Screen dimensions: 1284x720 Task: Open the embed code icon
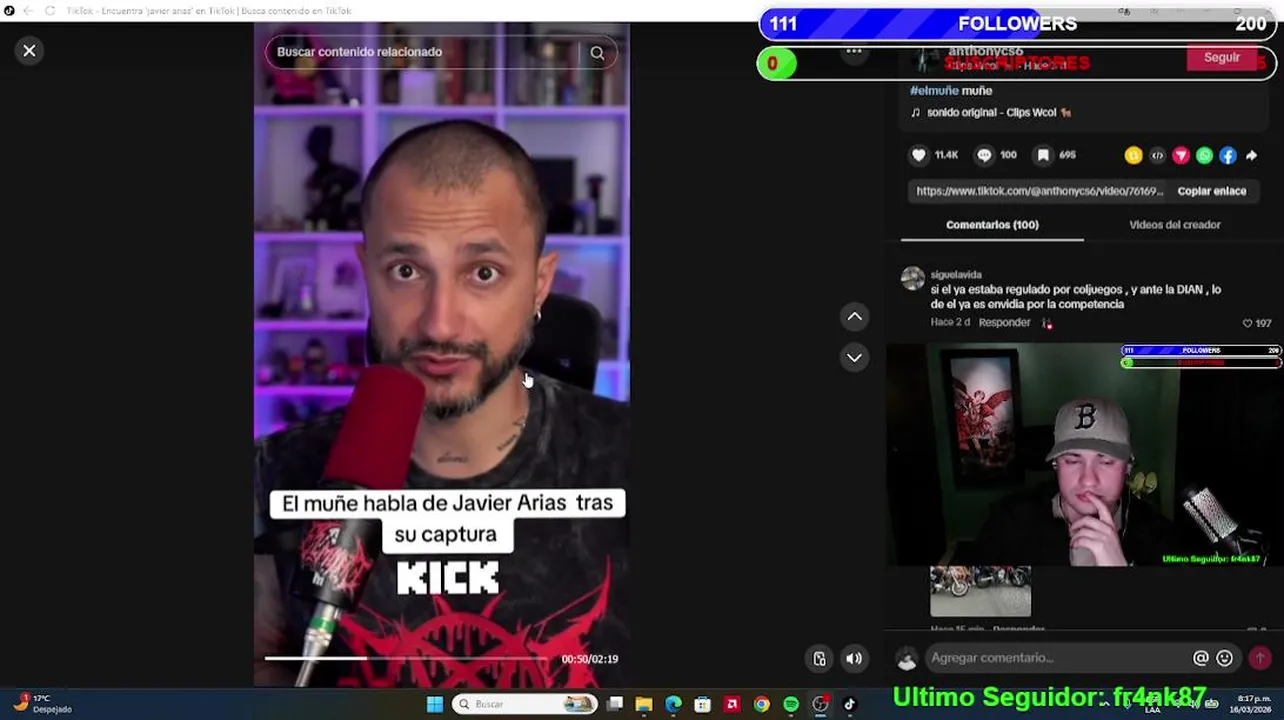[1157, 155]
